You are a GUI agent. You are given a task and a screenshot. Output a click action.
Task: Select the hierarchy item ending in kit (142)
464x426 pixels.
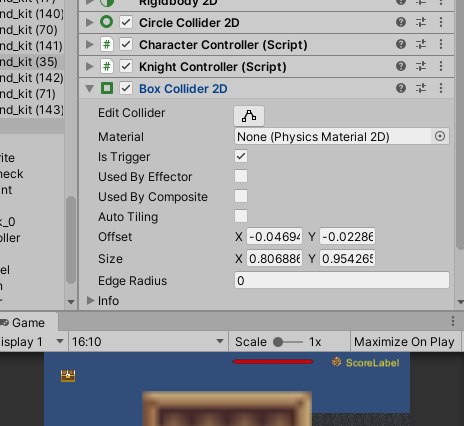point(32,78)
